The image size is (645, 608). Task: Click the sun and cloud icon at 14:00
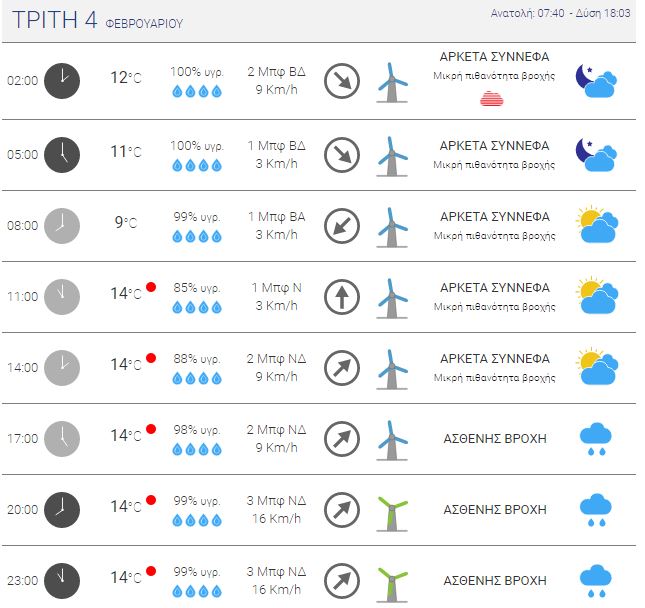[x=597, y=366]
